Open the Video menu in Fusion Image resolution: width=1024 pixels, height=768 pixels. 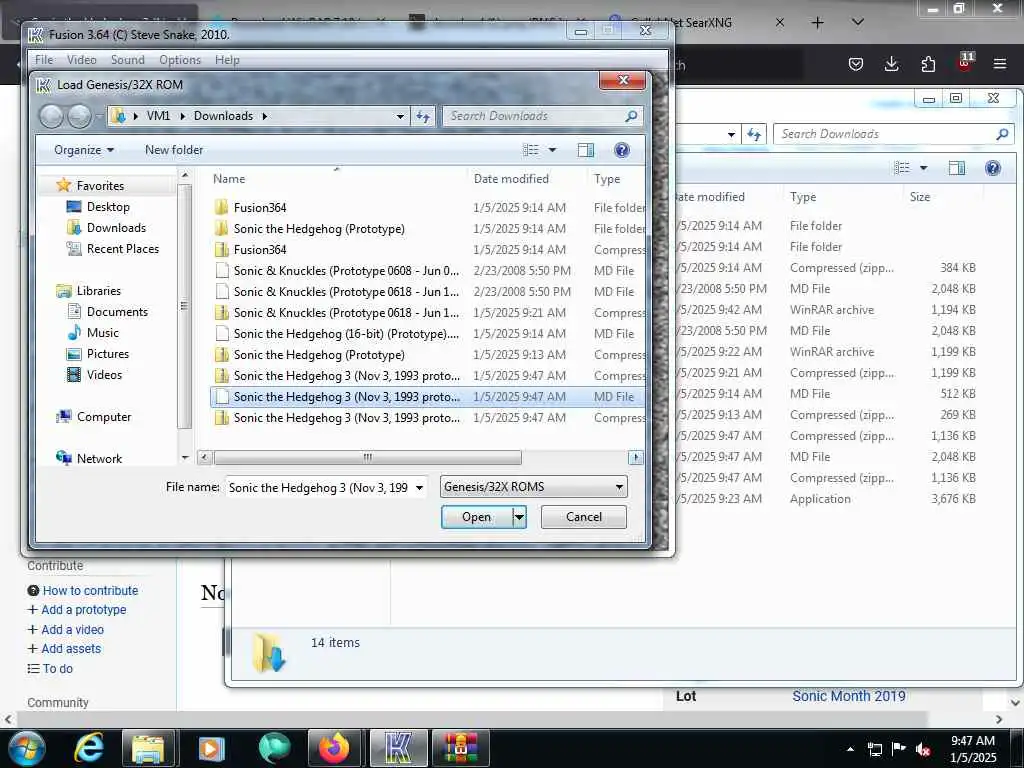[82, 60]
